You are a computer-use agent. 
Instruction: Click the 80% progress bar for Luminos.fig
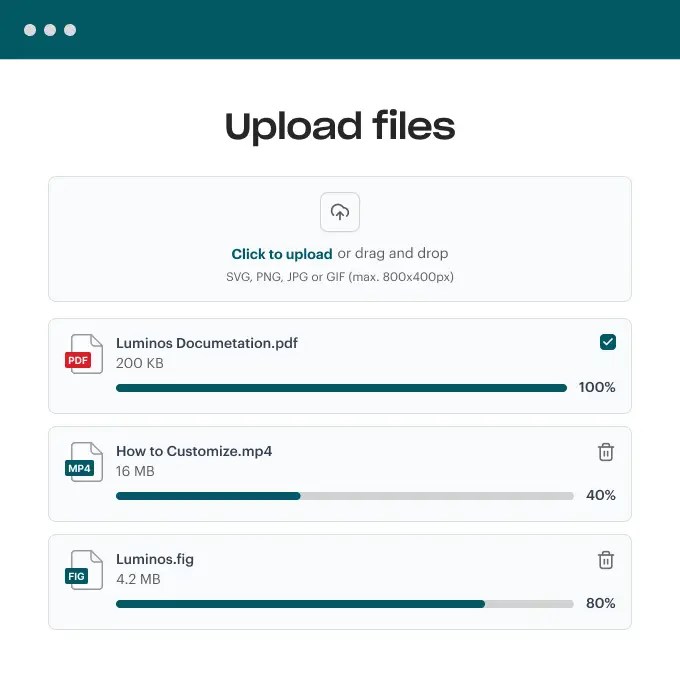[345, 604]
